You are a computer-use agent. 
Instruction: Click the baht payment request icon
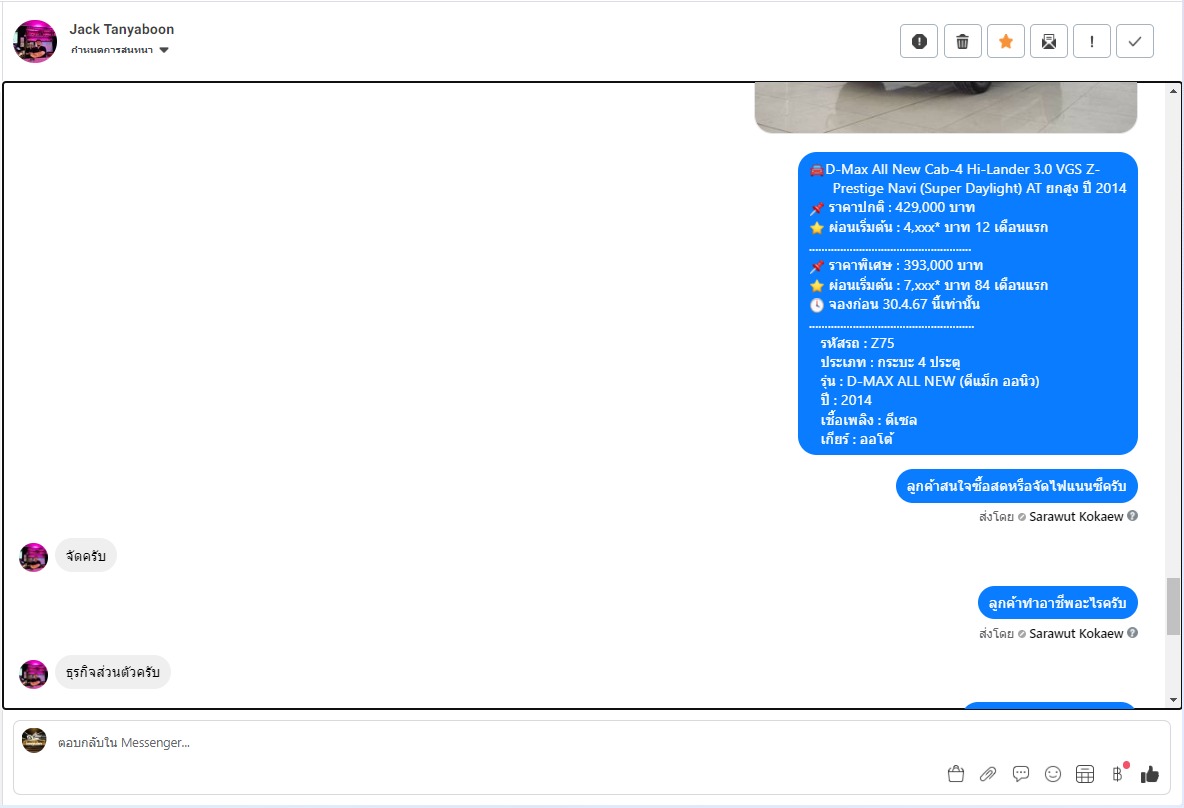point(1118,773)
